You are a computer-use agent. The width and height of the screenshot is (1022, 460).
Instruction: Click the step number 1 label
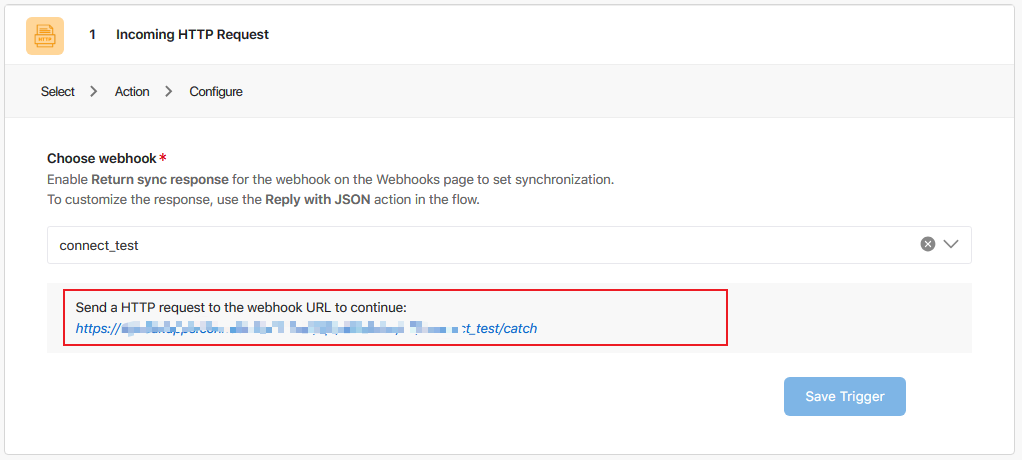point(93,35)
